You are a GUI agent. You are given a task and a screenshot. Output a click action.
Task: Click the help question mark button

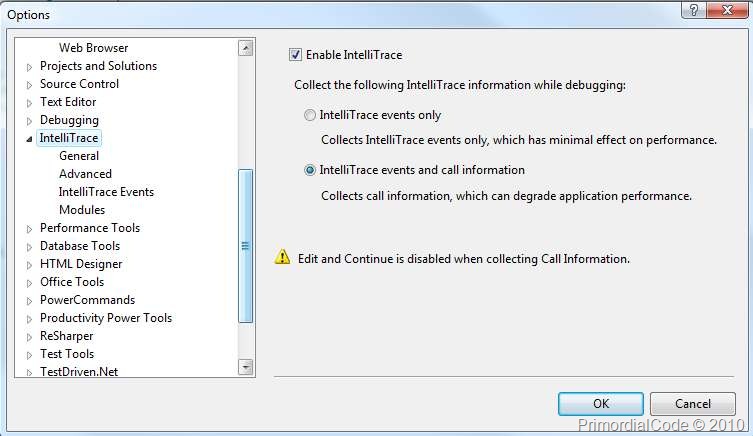[x=693, y=10]
